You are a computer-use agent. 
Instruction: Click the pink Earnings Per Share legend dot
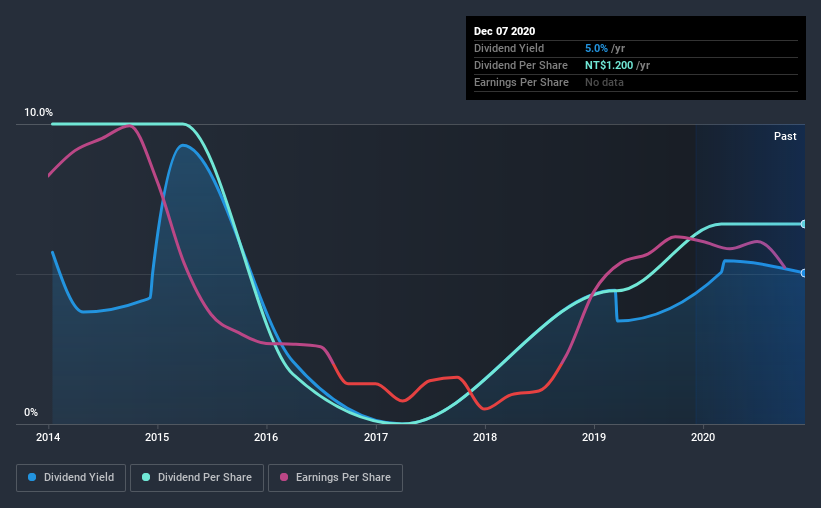(x=284, y=477)
